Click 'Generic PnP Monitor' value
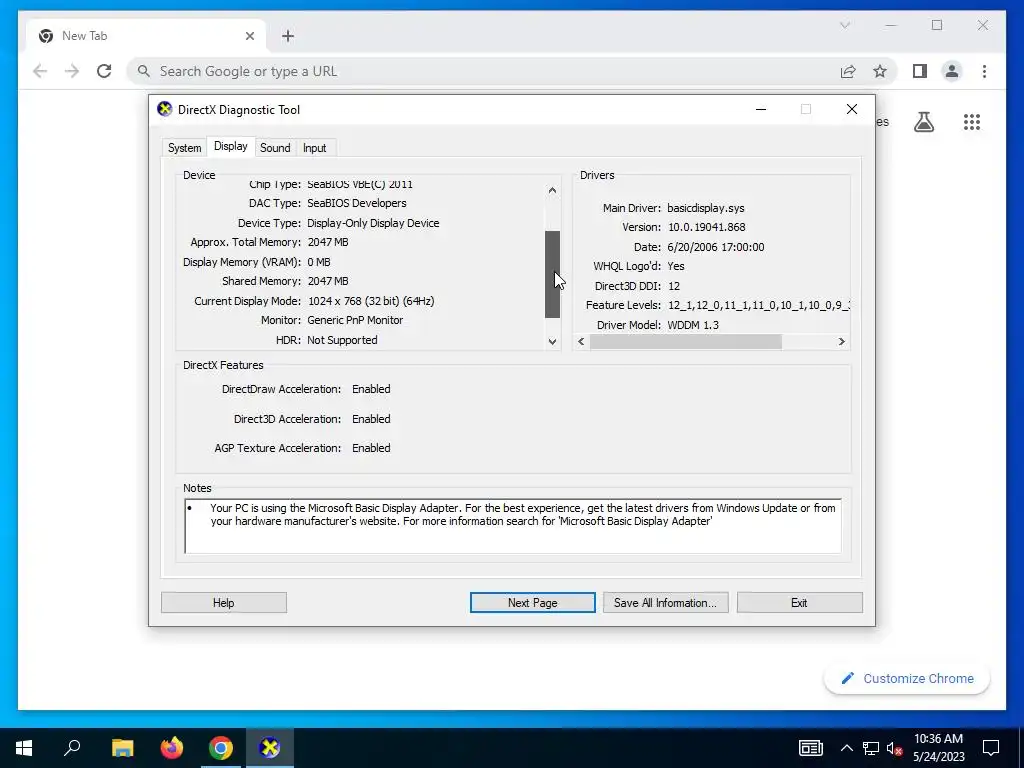The width and height of the screenshot is (1024, 768). pos(355,321)
